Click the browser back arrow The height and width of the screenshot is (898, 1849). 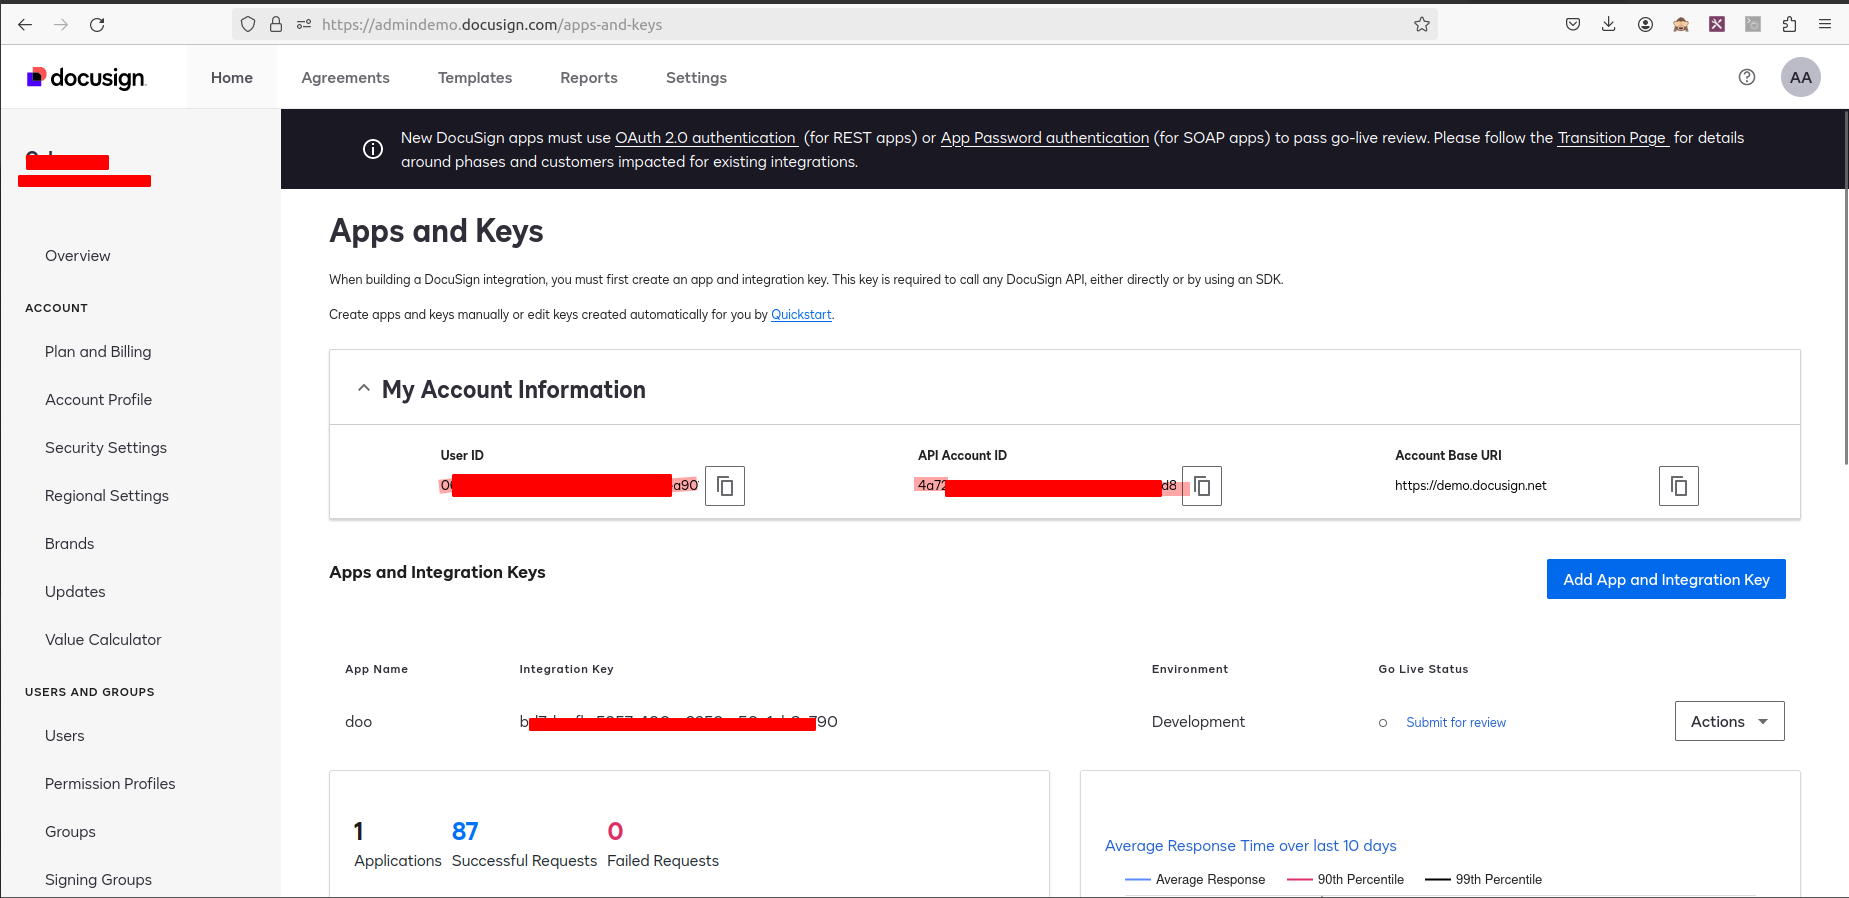pyautogui.click(x=25, y=24)
